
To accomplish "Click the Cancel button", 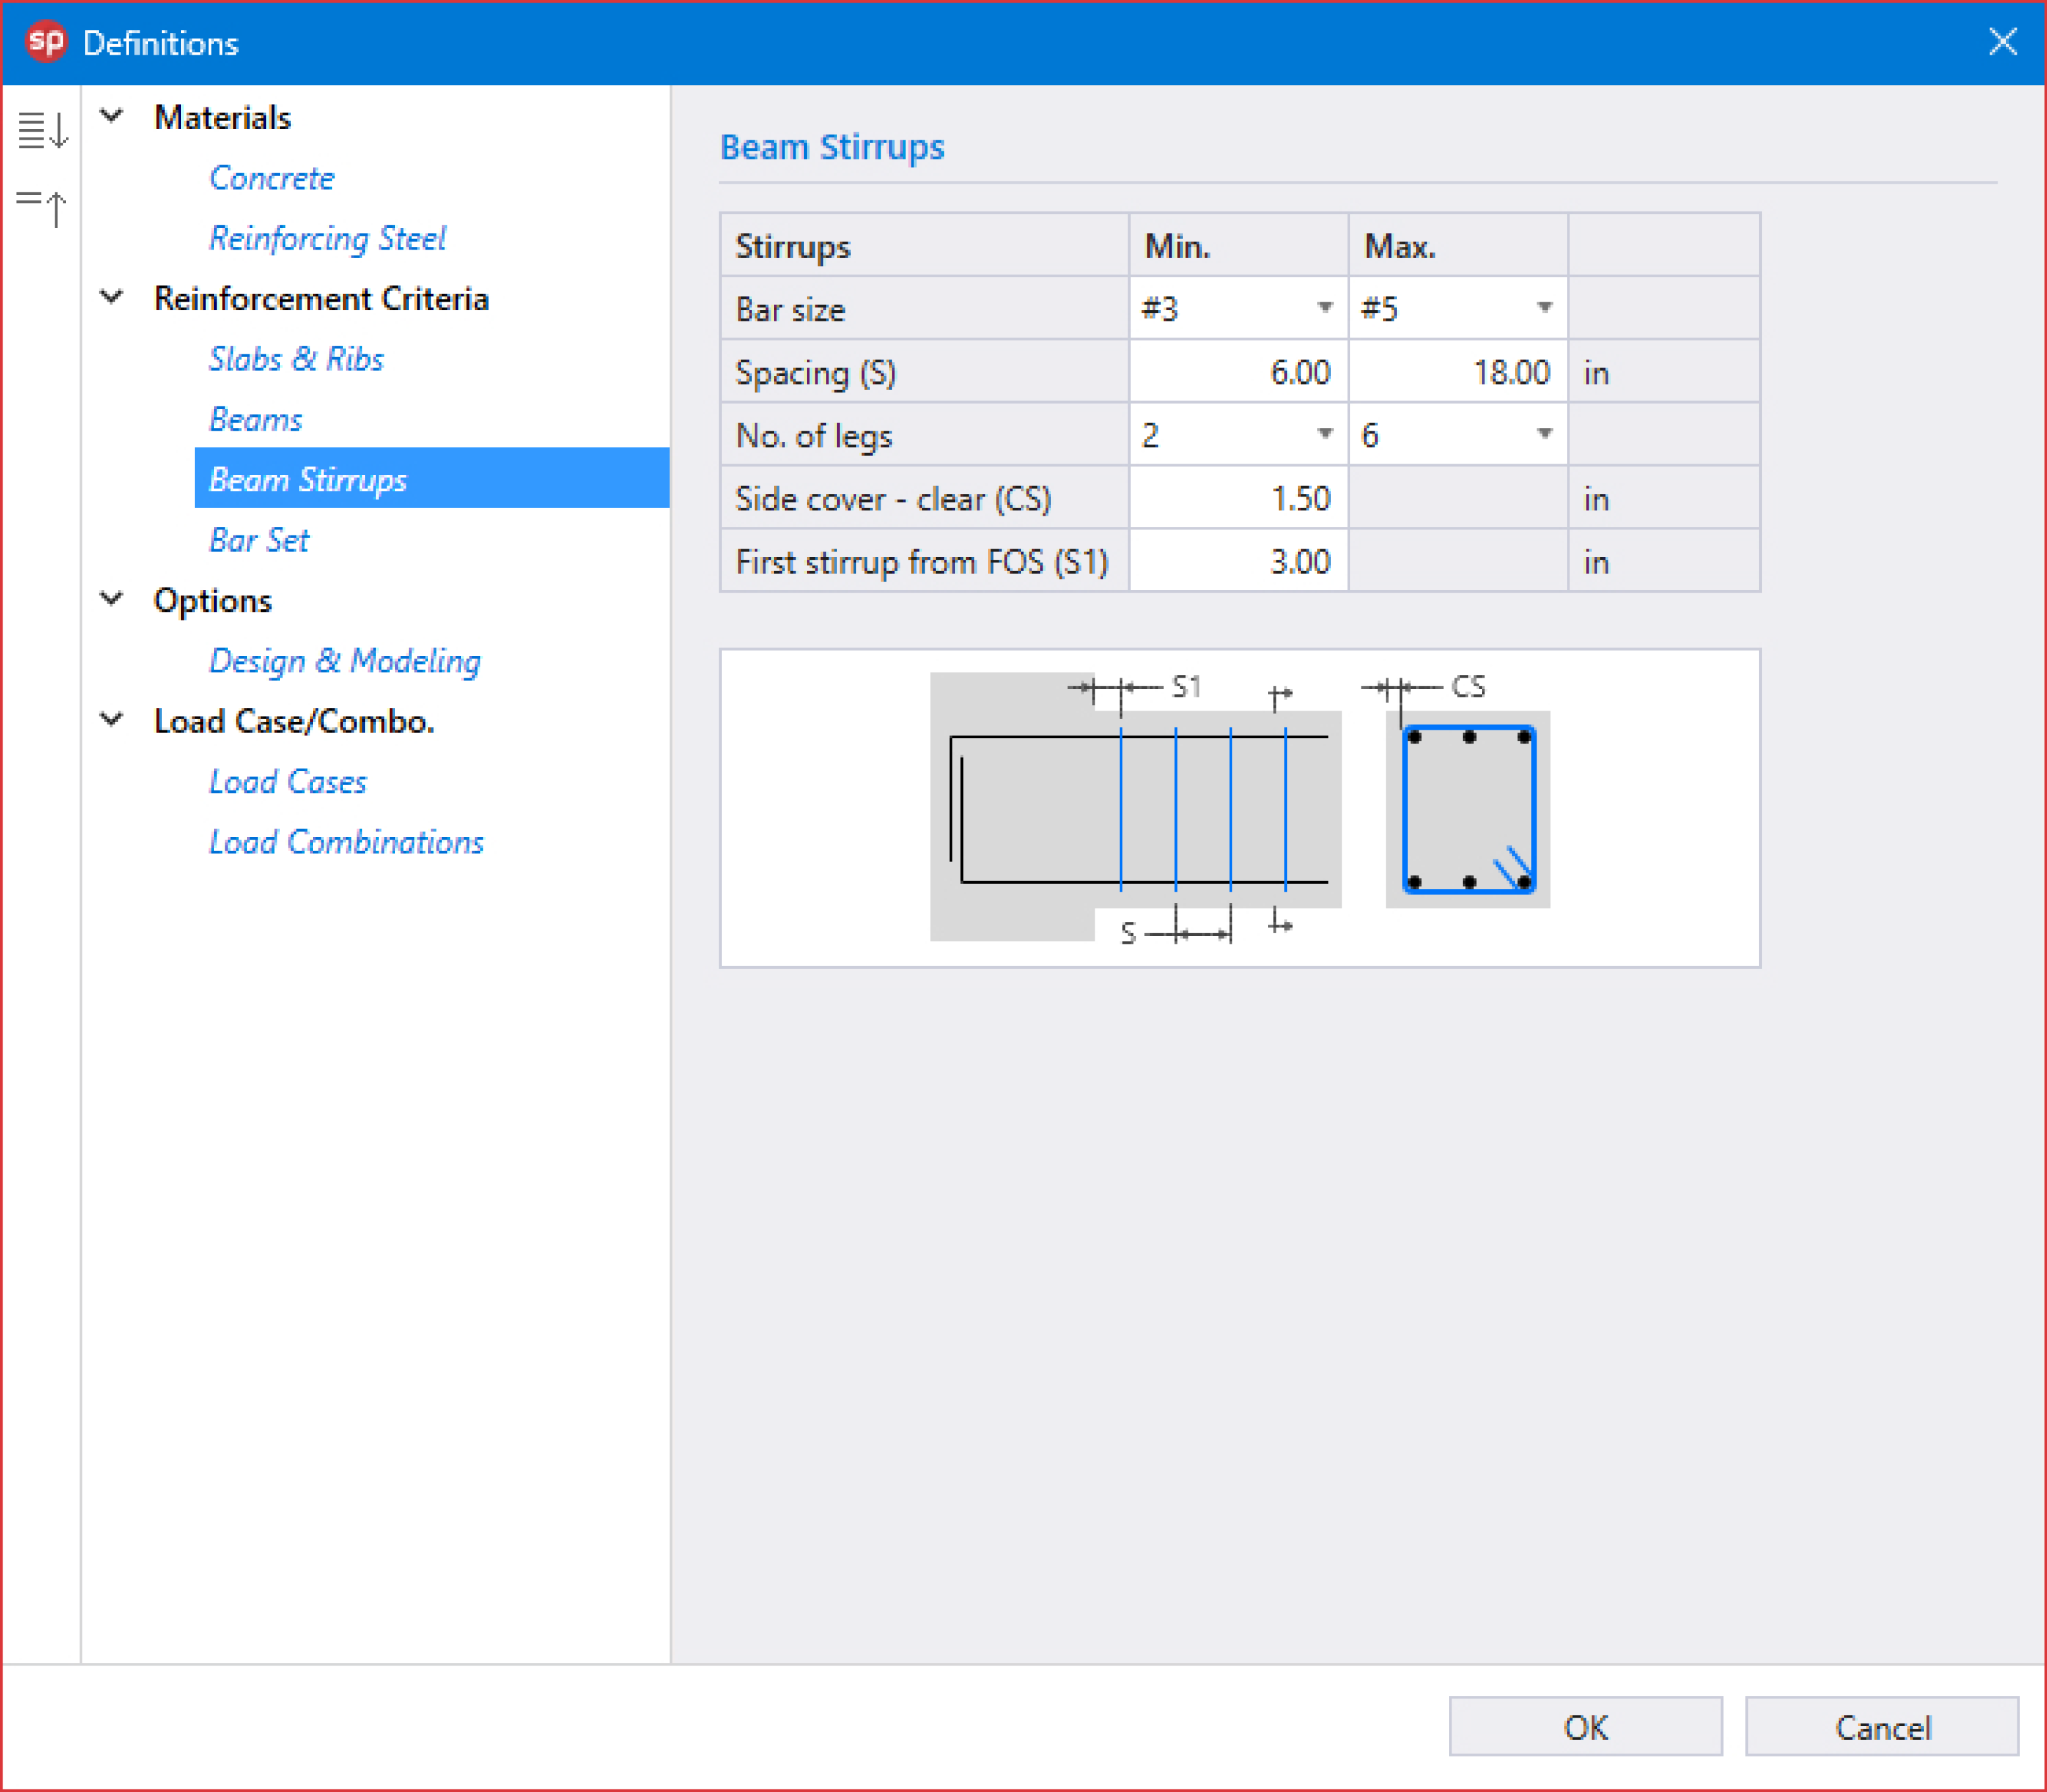I will (1881, 1727).
